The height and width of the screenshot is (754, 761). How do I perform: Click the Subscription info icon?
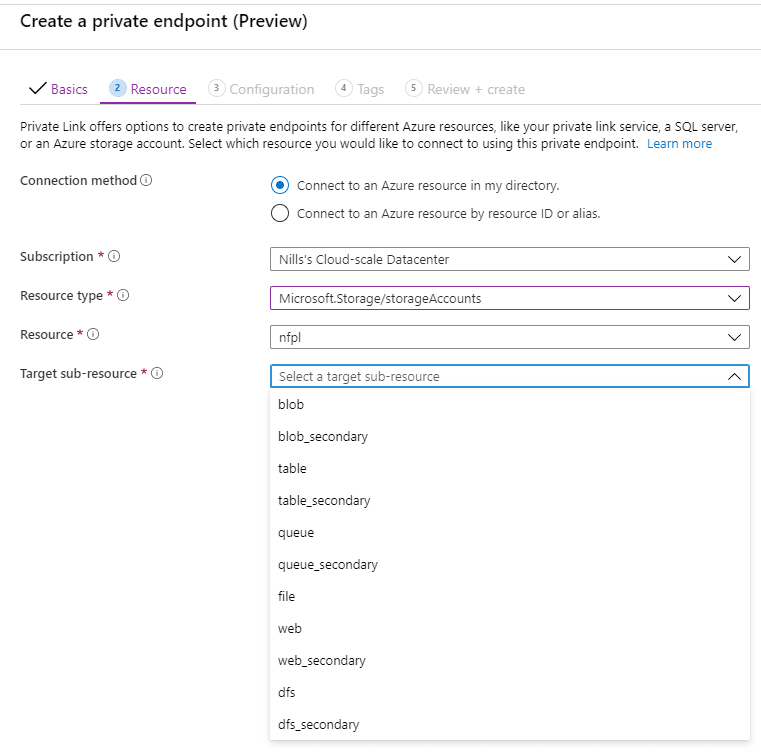pos(114,256)
